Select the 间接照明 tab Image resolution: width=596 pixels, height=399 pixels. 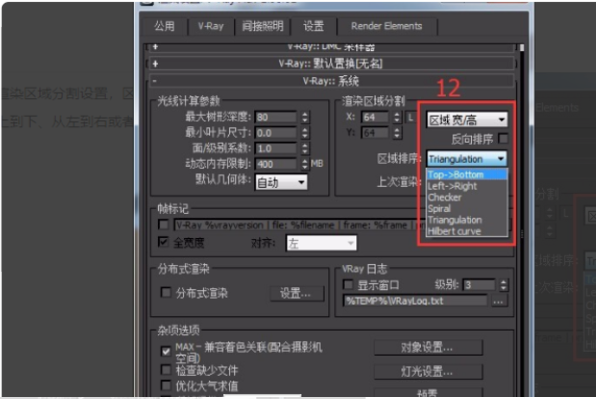pos(263,26)
